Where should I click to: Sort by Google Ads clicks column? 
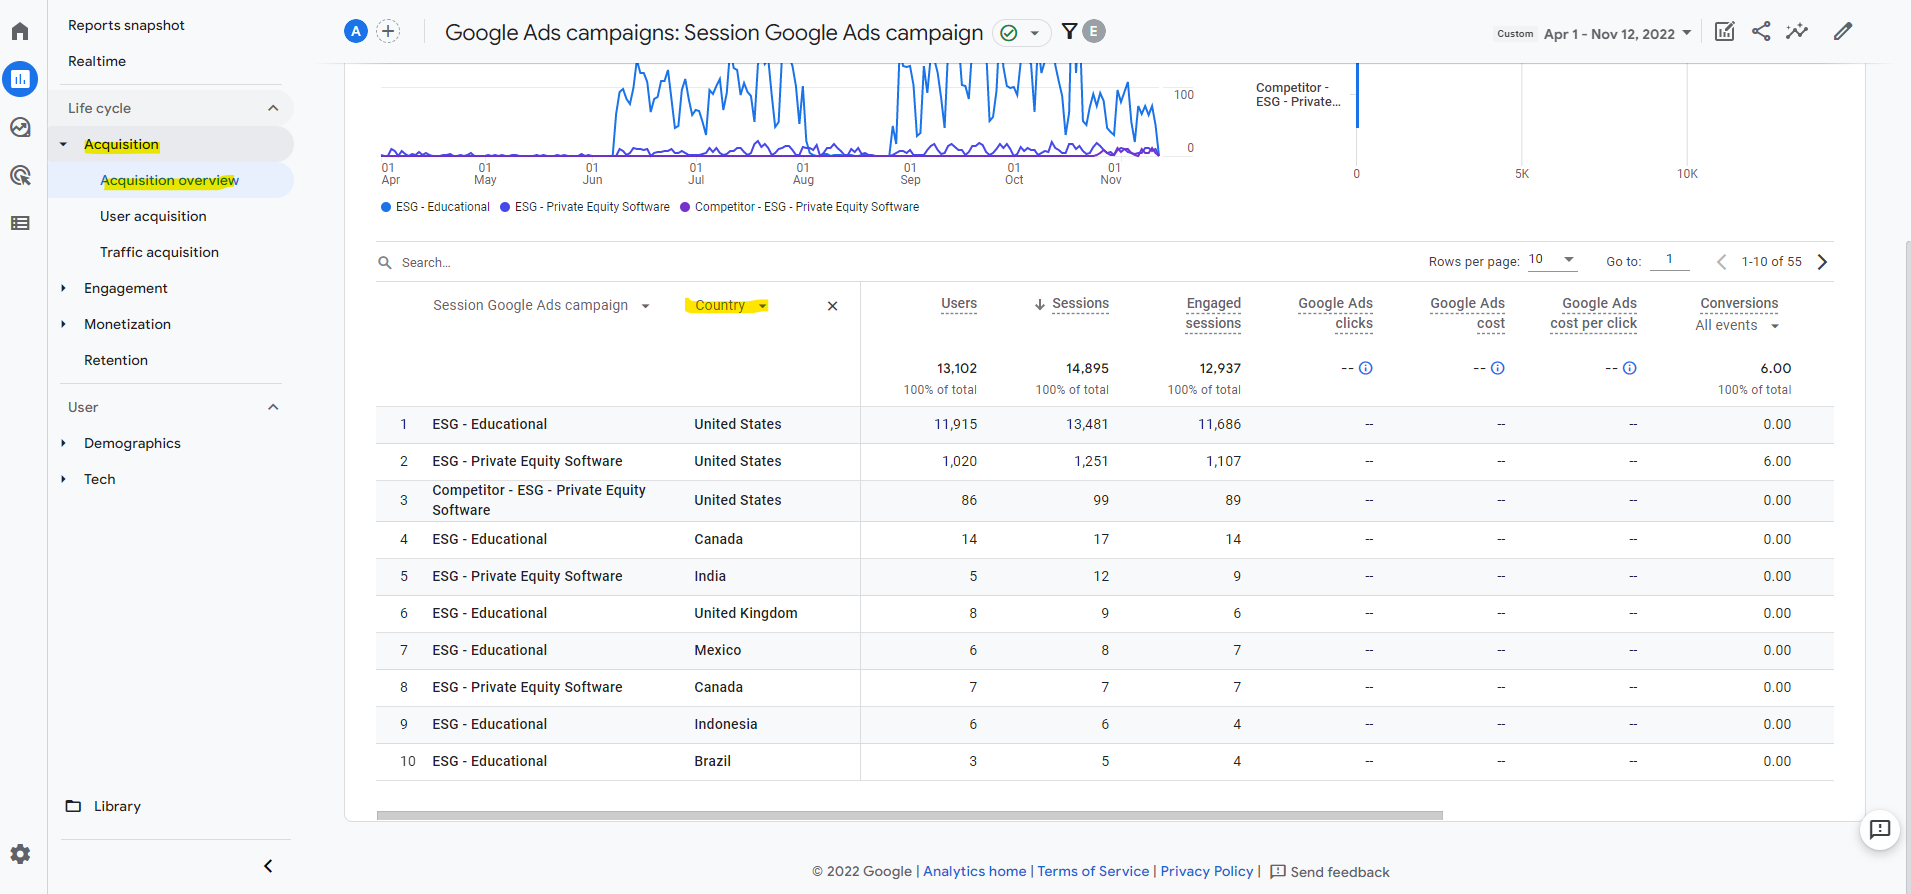point(1335,313)
